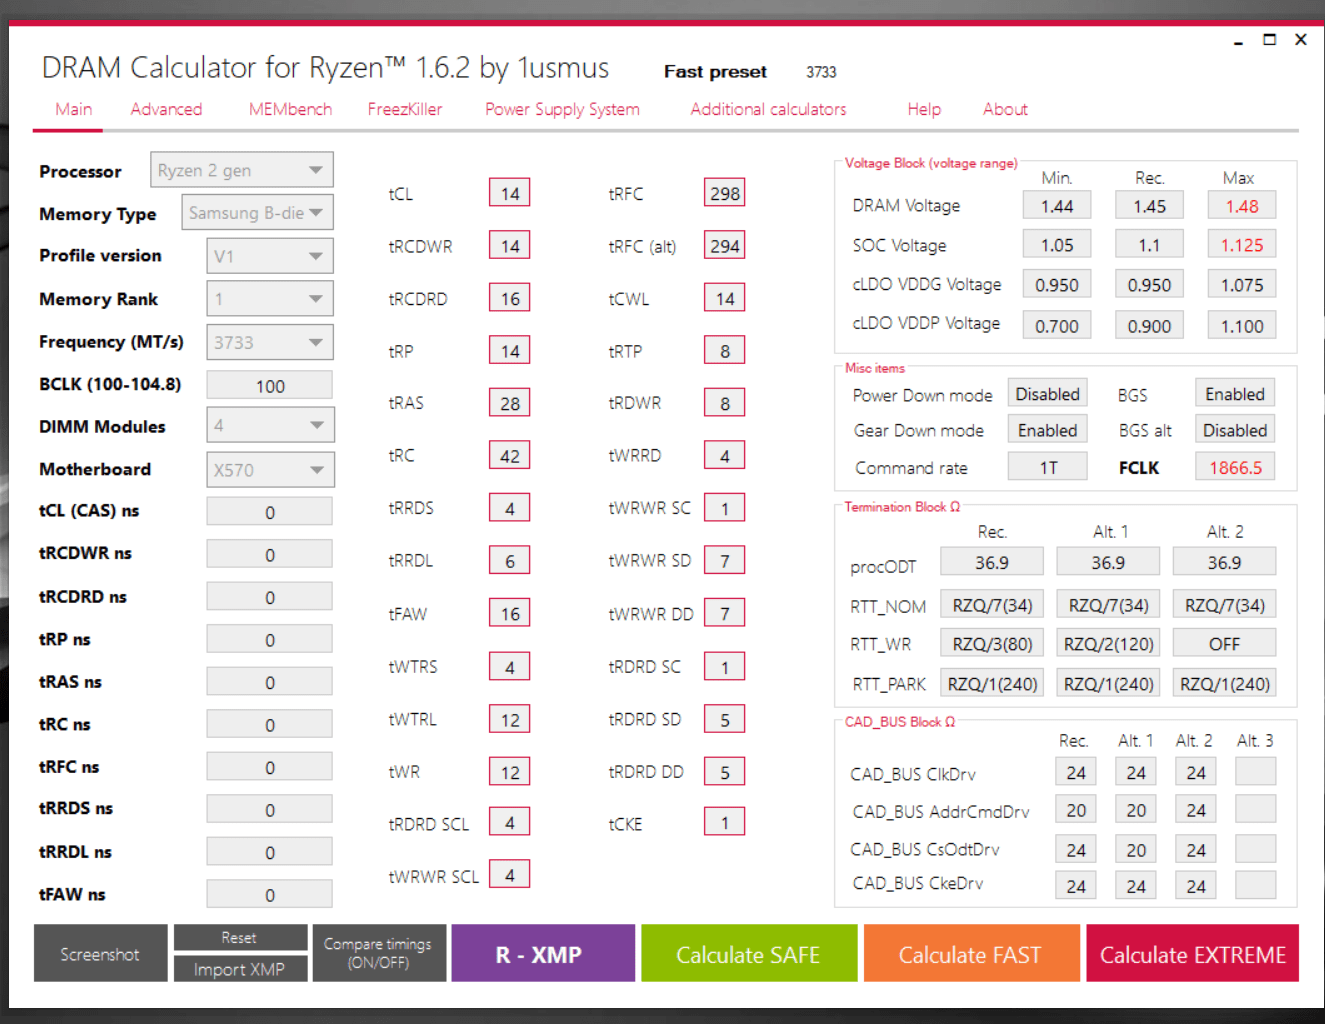Open the MEMbench tab

(290, 109)
